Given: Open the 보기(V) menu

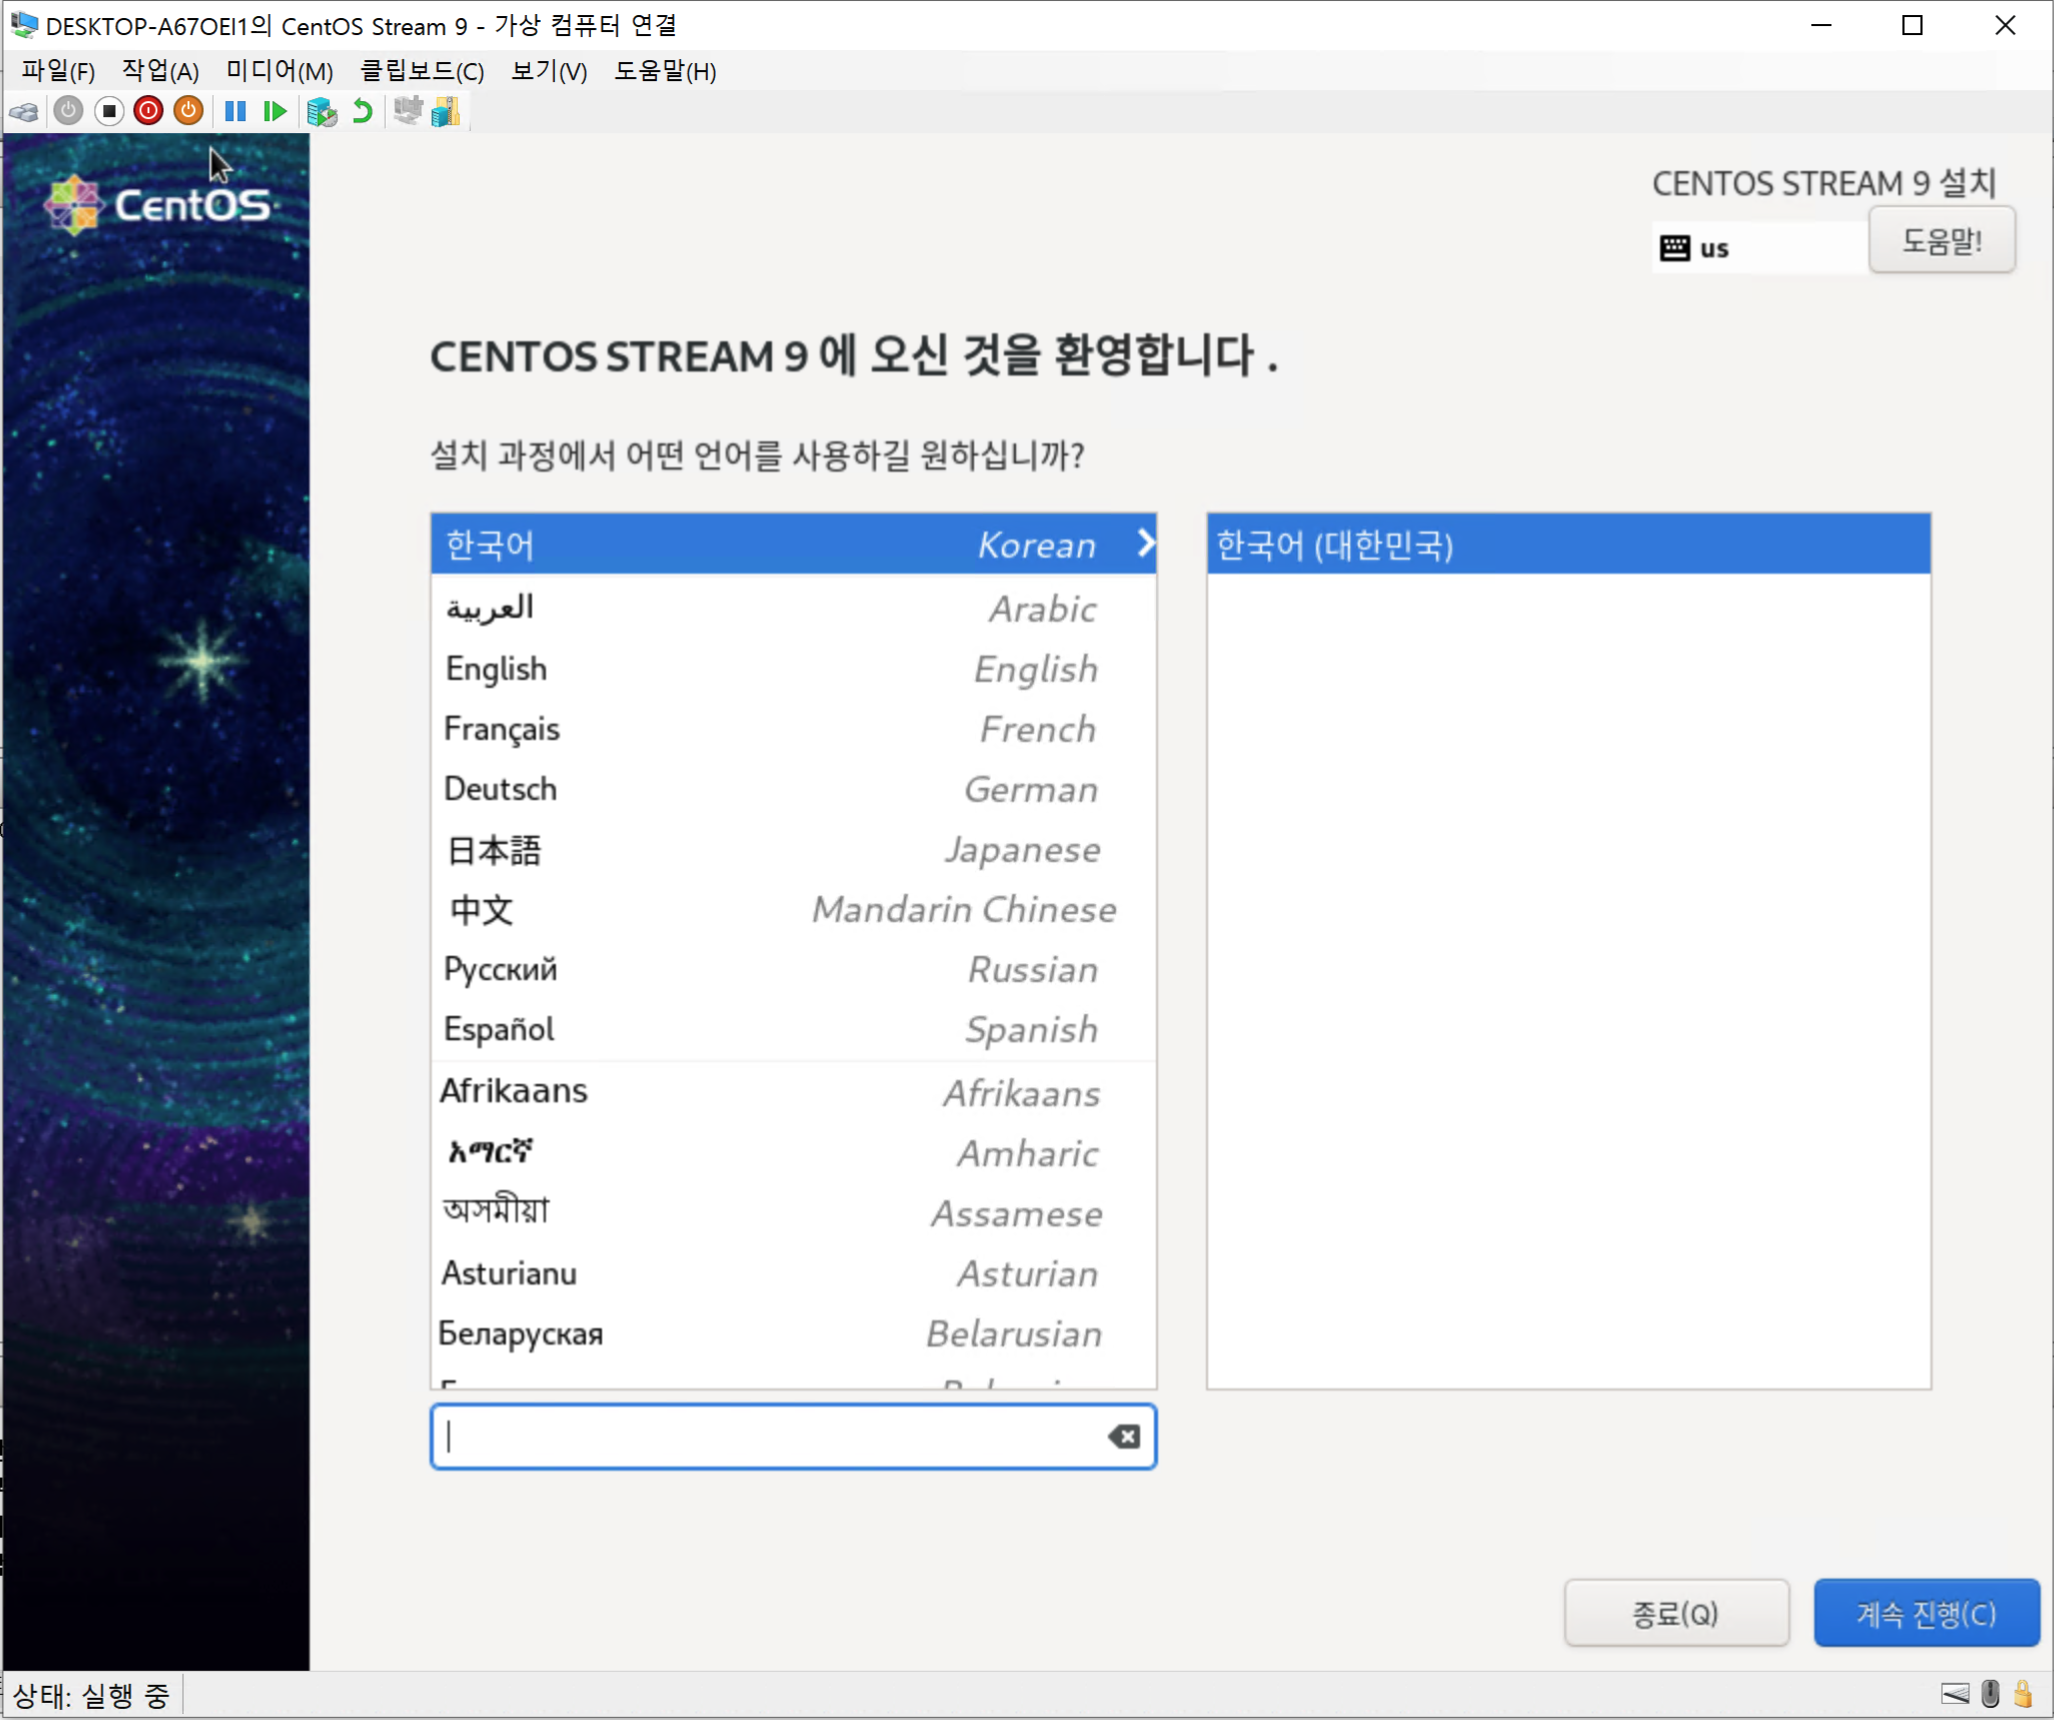Looking at the screenshot, I should 549,71.
